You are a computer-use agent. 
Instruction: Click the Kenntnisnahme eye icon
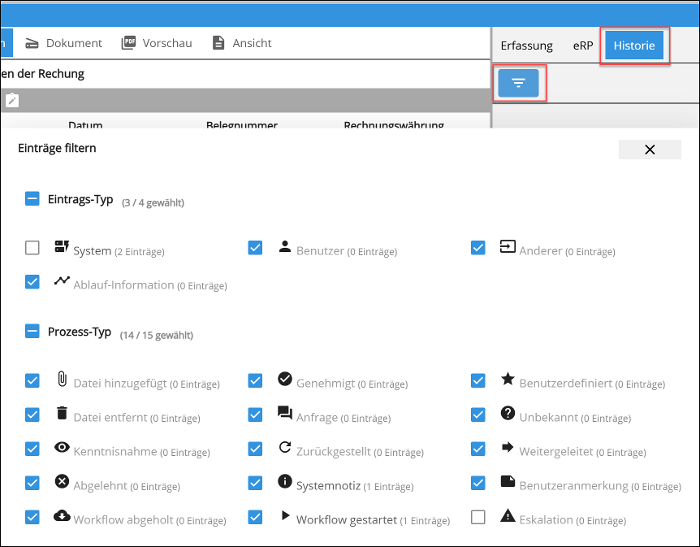[62, 447]
